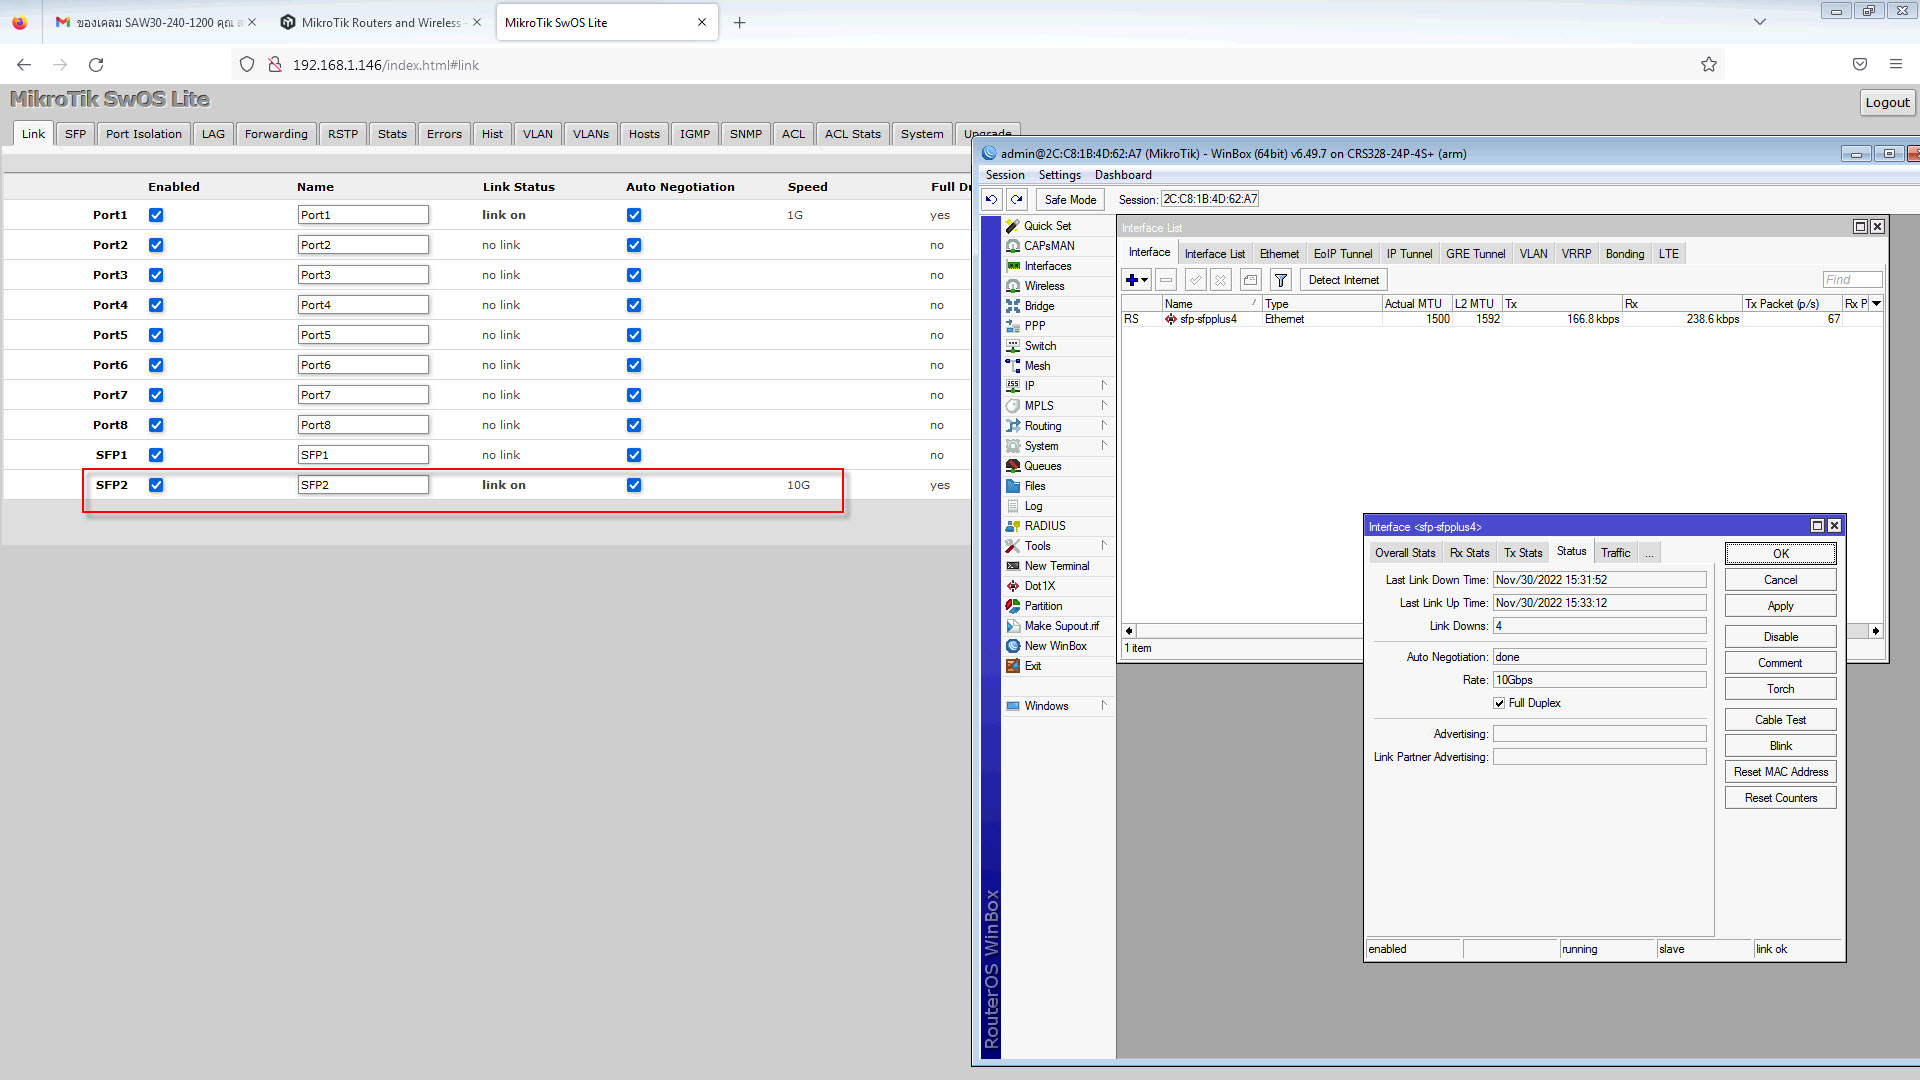Toggle the Full Duplex checkbox
Image resolution: width=1920 pixels, height=1080 pixels.
coord(1499,703)
